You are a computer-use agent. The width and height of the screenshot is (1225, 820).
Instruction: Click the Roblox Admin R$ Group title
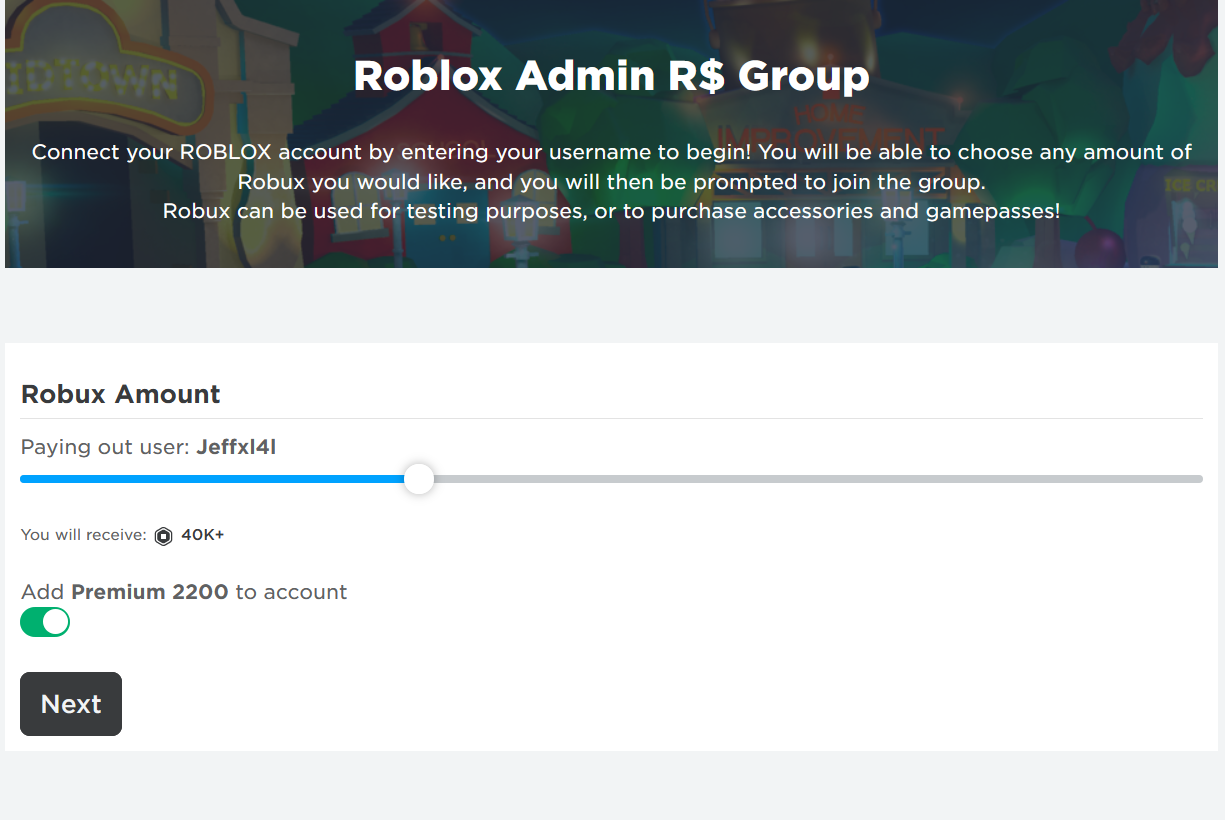click(x=612, y=76)
